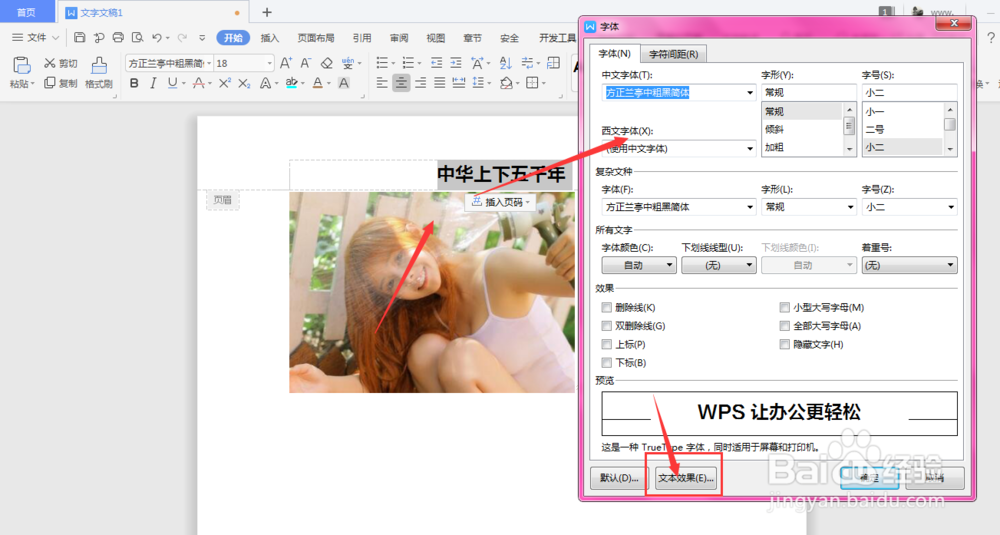
Task: Click the font color A icon
Action: 318,83
